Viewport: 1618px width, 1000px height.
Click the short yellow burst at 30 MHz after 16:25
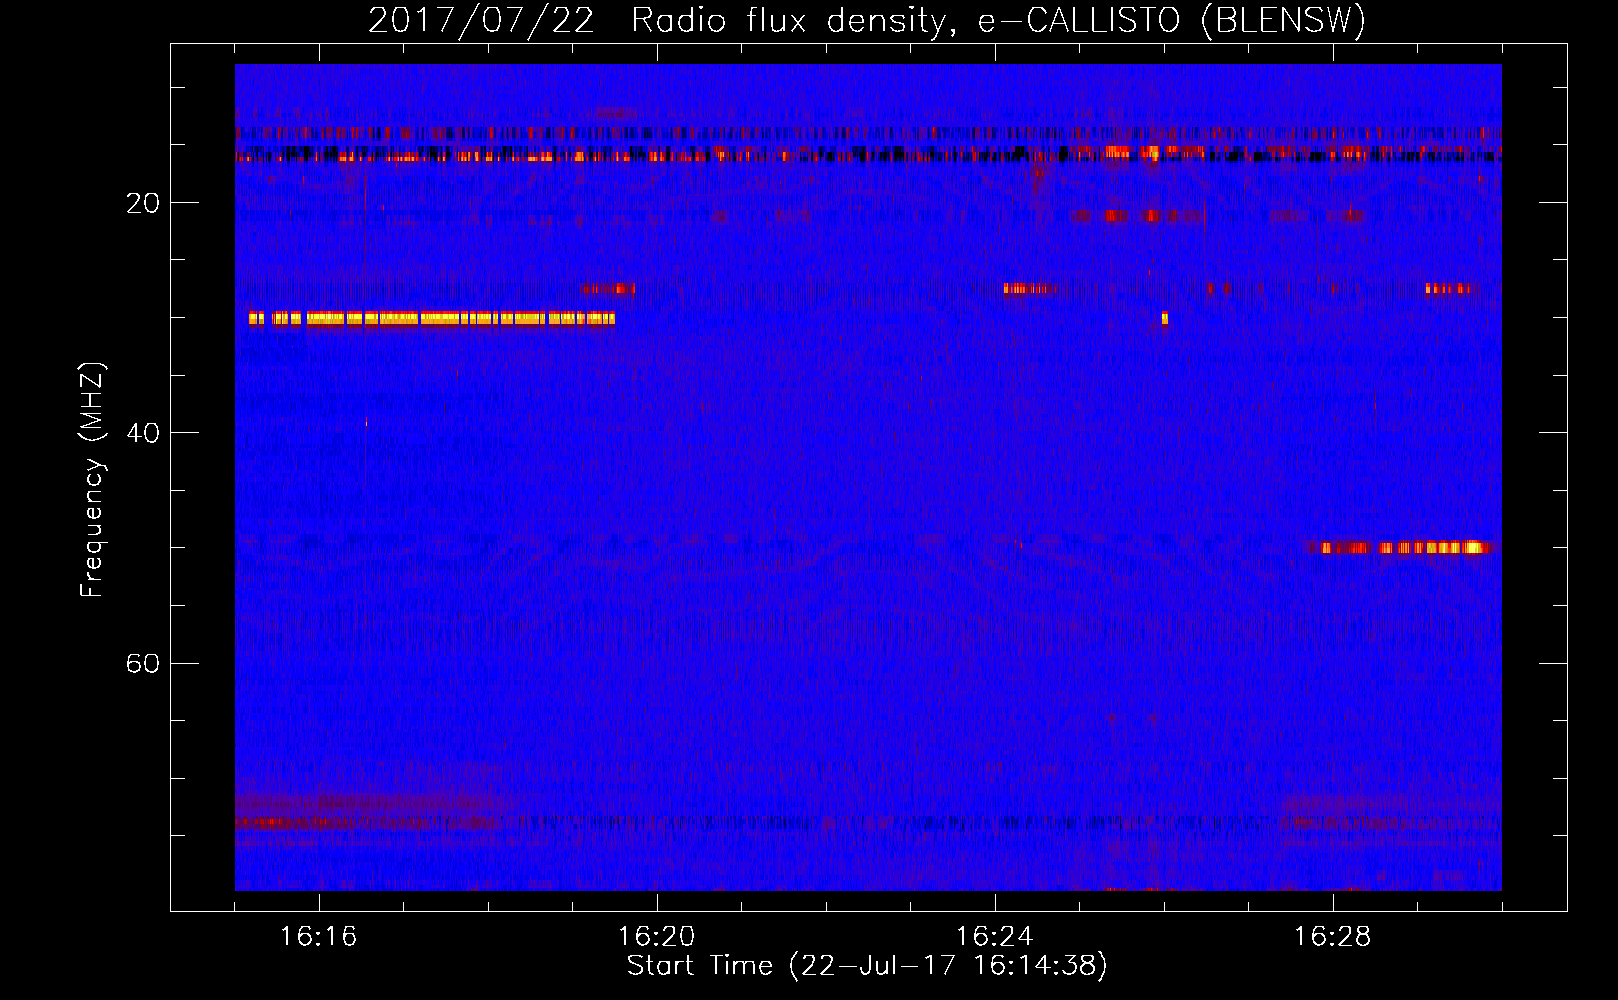[1165, 319]
